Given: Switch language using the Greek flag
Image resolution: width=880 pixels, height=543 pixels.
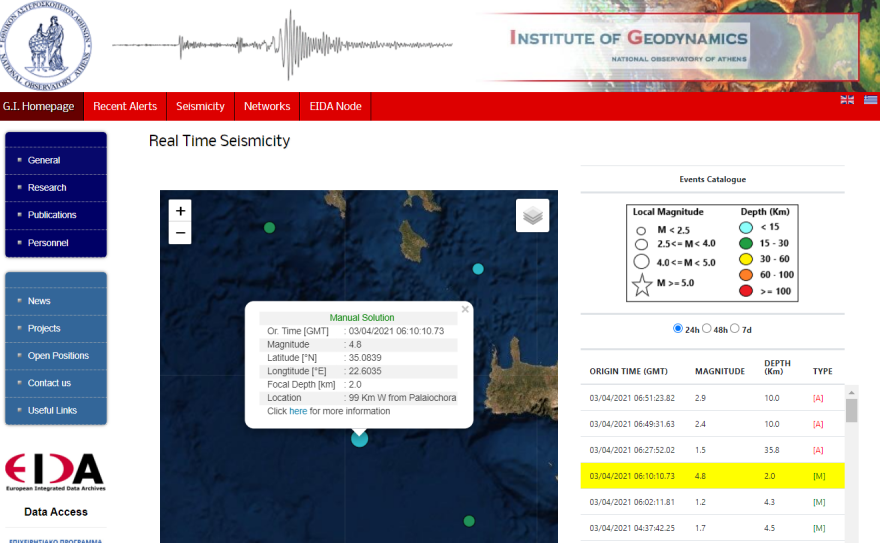Looking at the screenshot, I should (x=870, y=100).
